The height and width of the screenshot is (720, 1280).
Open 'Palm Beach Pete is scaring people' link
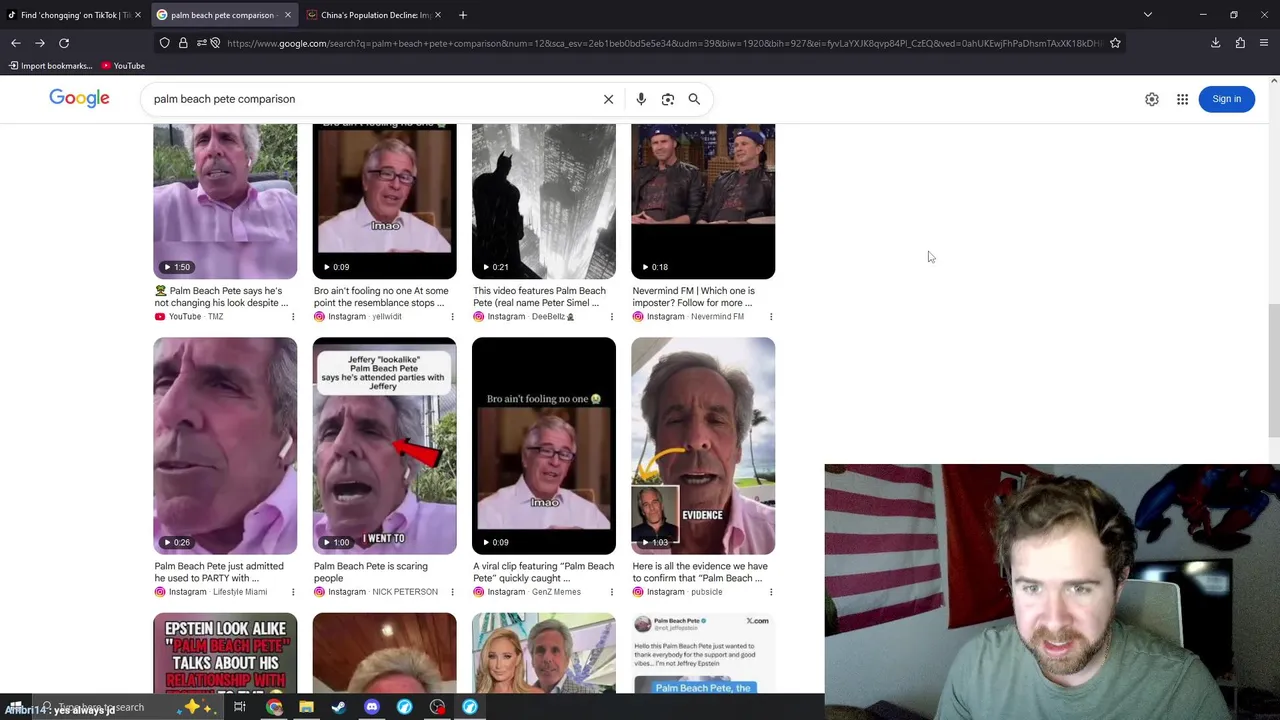(x=371, y=572)
